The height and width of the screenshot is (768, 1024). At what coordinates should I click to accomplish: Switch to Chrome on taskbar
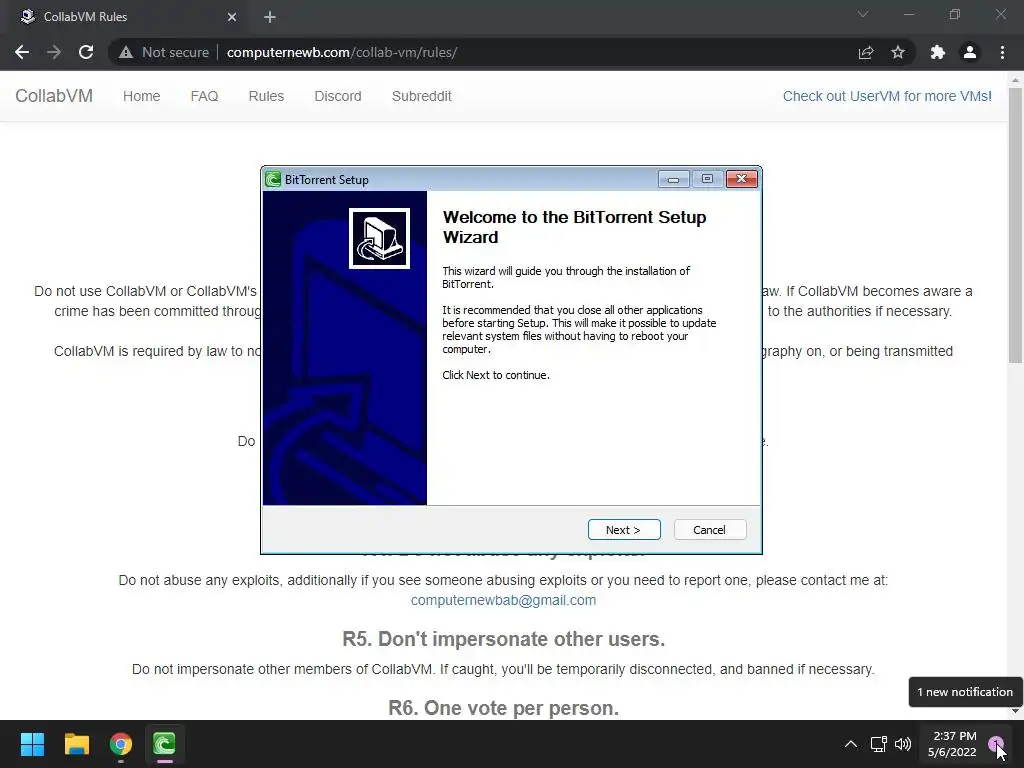[121, 744]
